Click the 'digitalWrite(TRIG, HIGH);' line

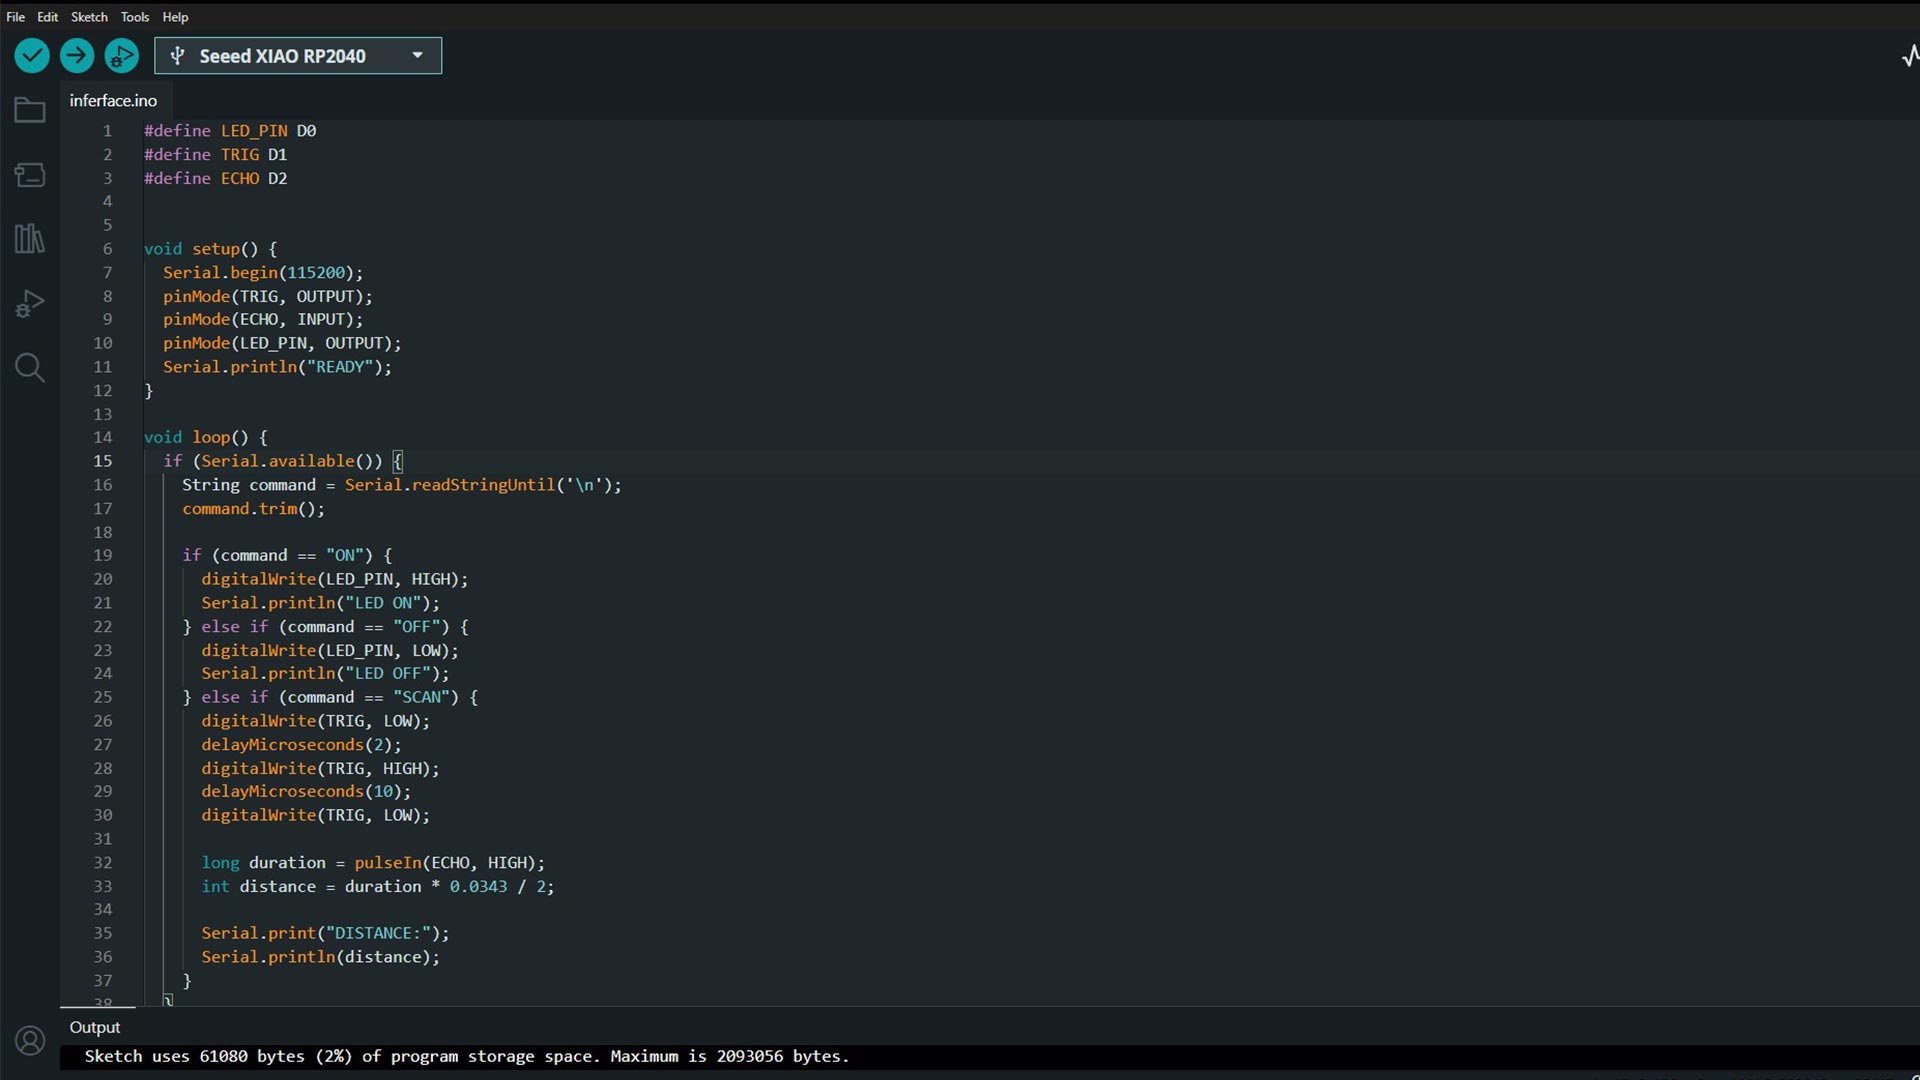[x=320, y=769]
